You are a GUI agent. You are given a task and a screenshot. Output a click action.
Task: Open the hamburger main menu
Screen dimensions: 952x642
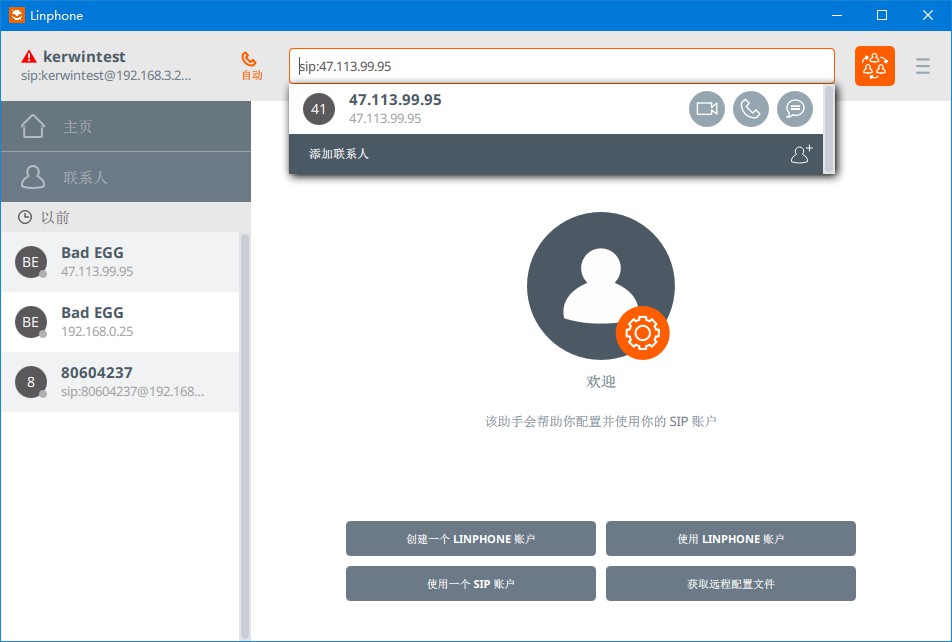click(x=923, y=66)
